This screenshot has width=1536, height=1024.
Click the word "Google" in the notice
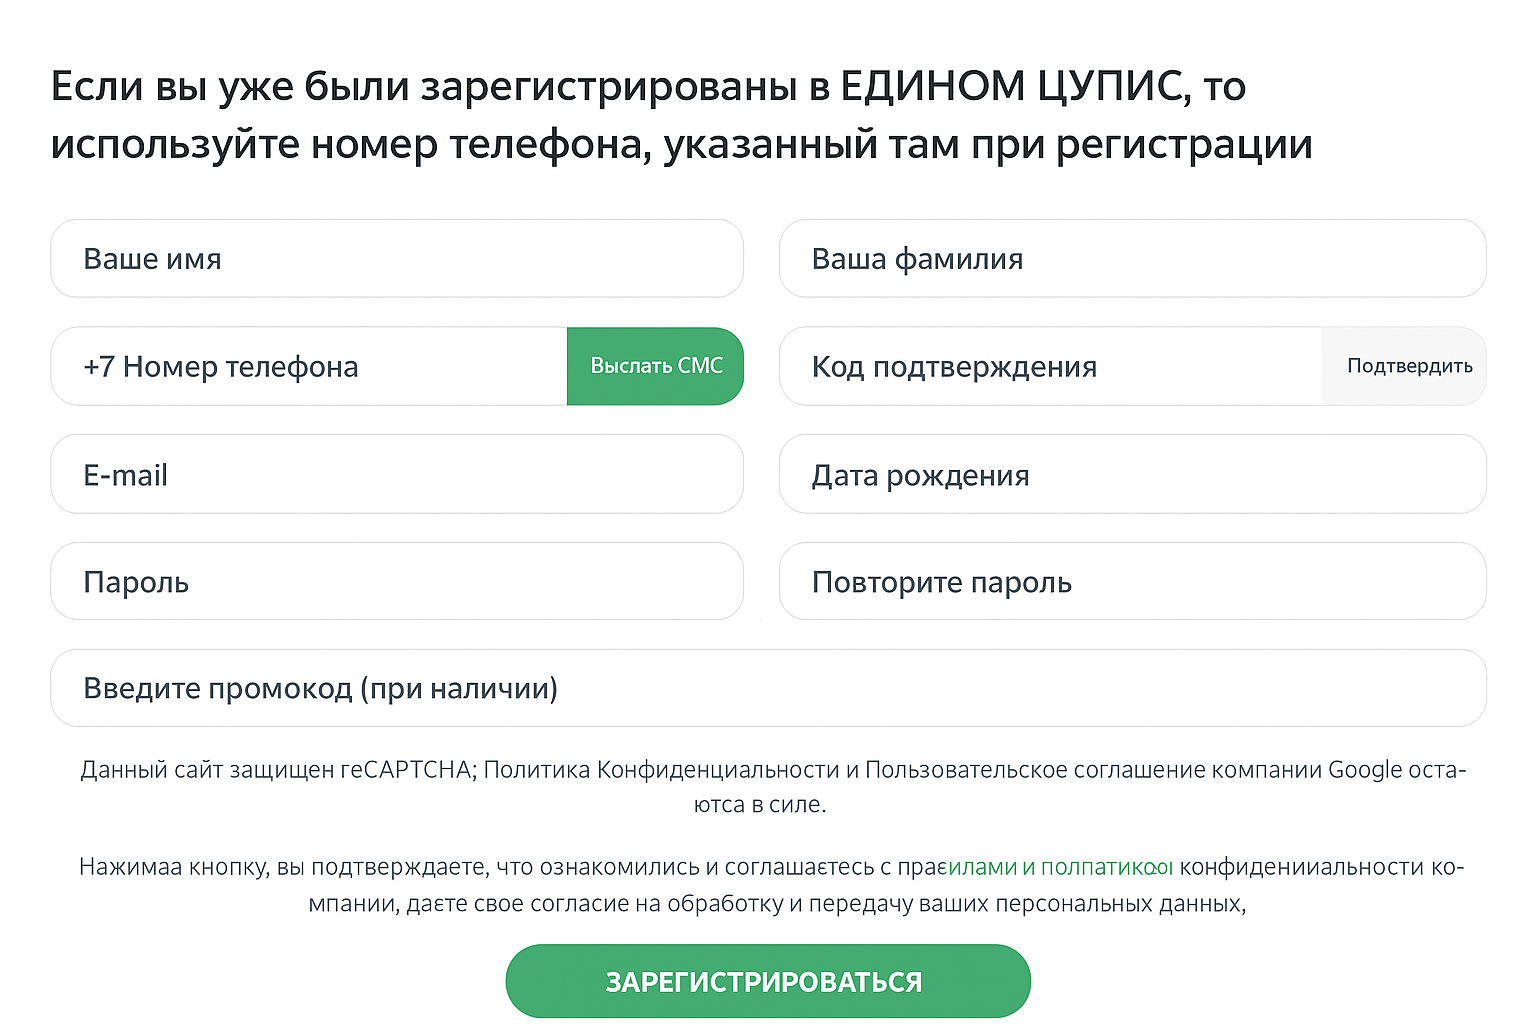tap(1365, 770)
